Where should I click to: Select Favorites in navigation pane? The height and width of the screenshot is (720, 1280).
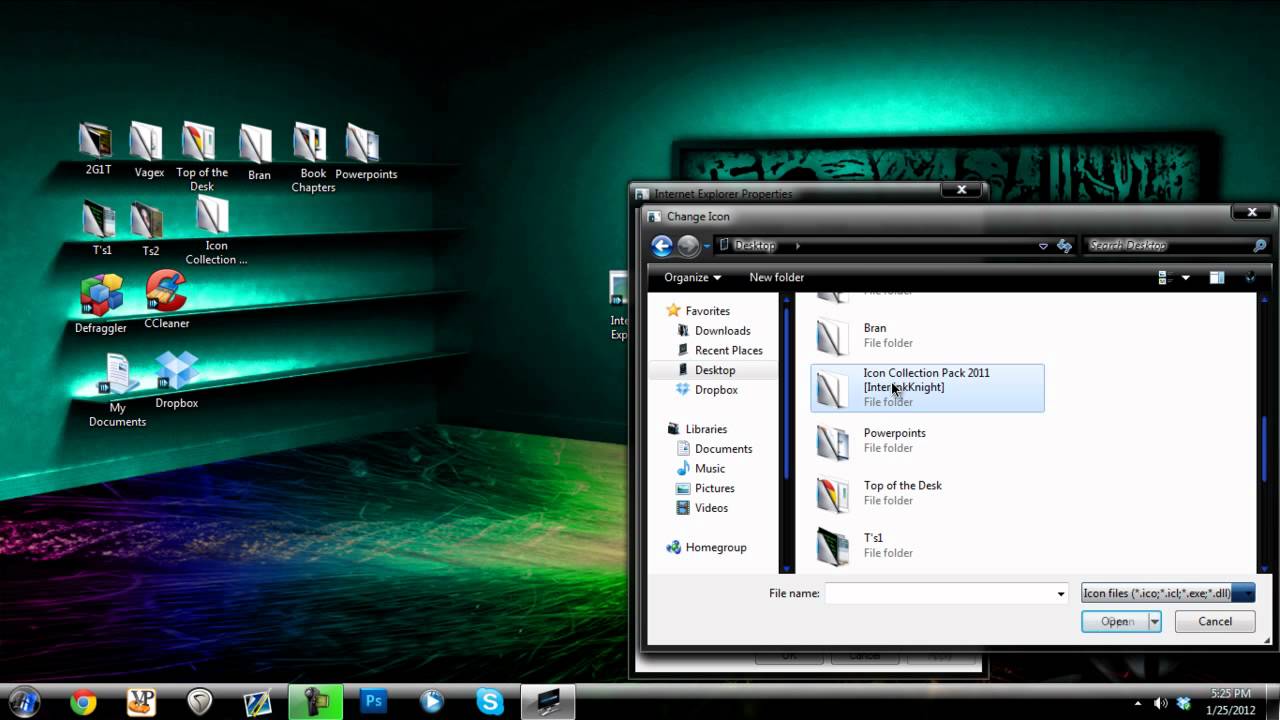707,311
